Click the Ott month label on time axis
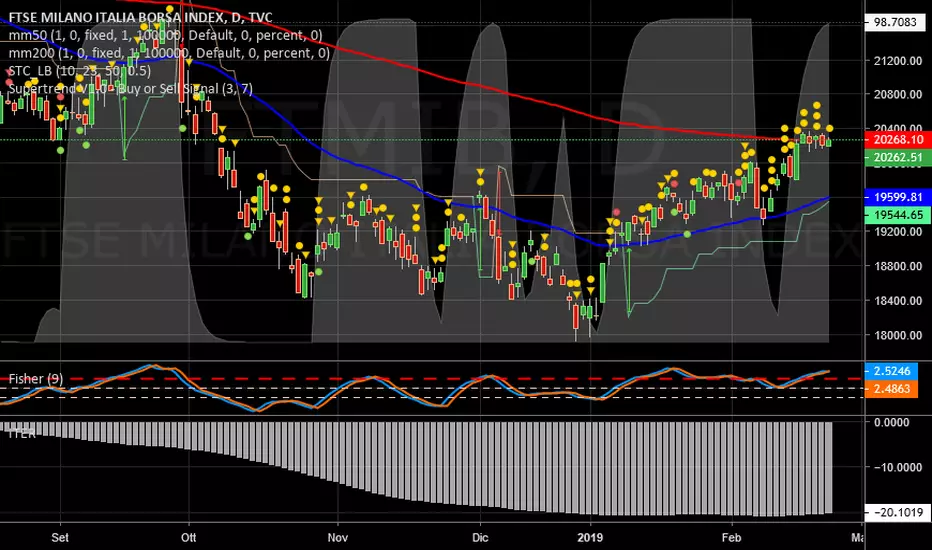The image size is (932, 550). (188, 538)
